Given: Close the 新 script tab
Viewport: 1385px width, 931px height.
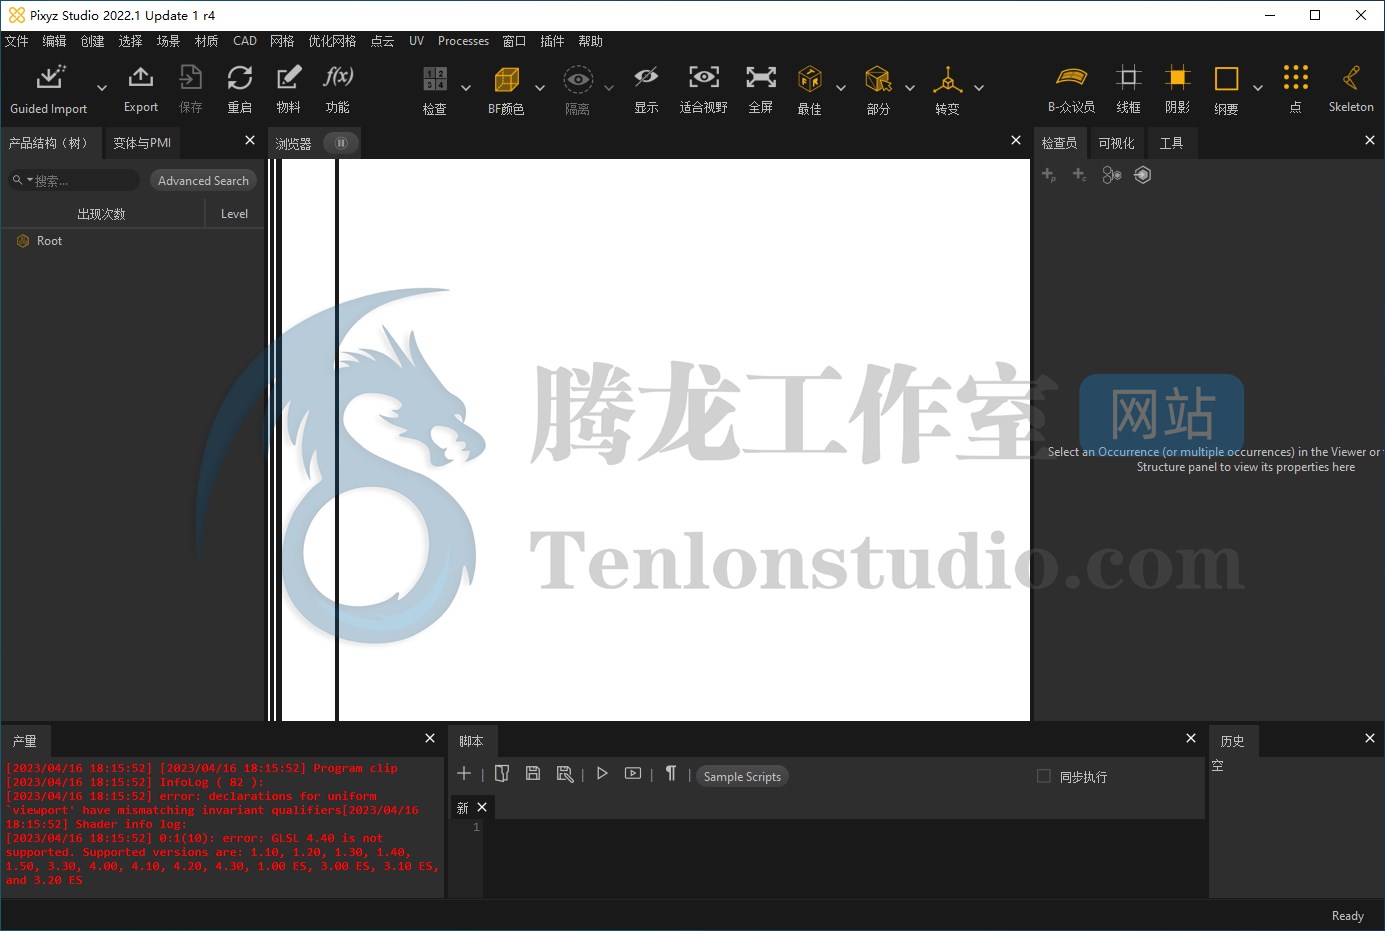Looking at the screenshot, I should (x=482, y=807).
